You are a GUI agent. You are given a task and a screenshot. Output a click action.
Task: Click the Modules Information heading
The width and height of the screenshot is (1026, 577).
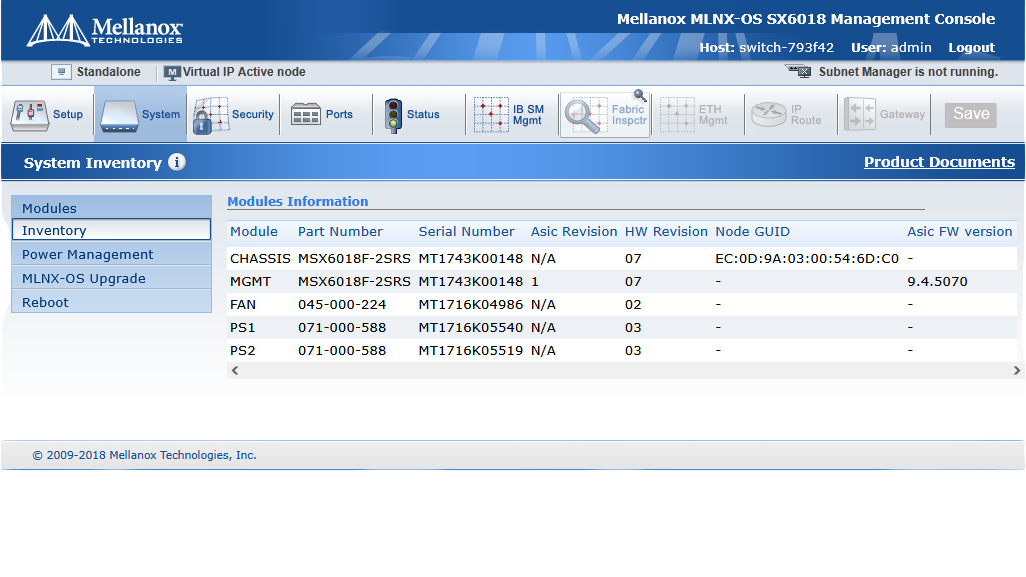tap(298, 201)
